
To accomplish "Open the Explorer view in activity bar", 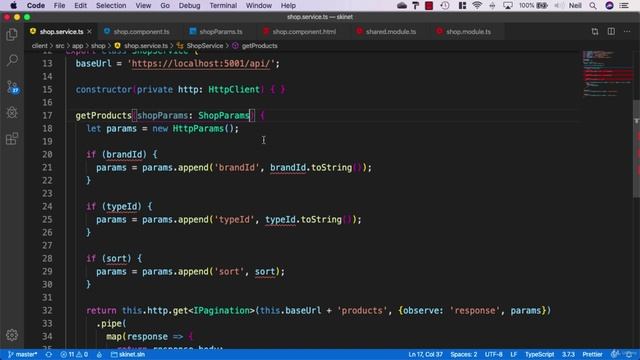I will pos(12,35).
